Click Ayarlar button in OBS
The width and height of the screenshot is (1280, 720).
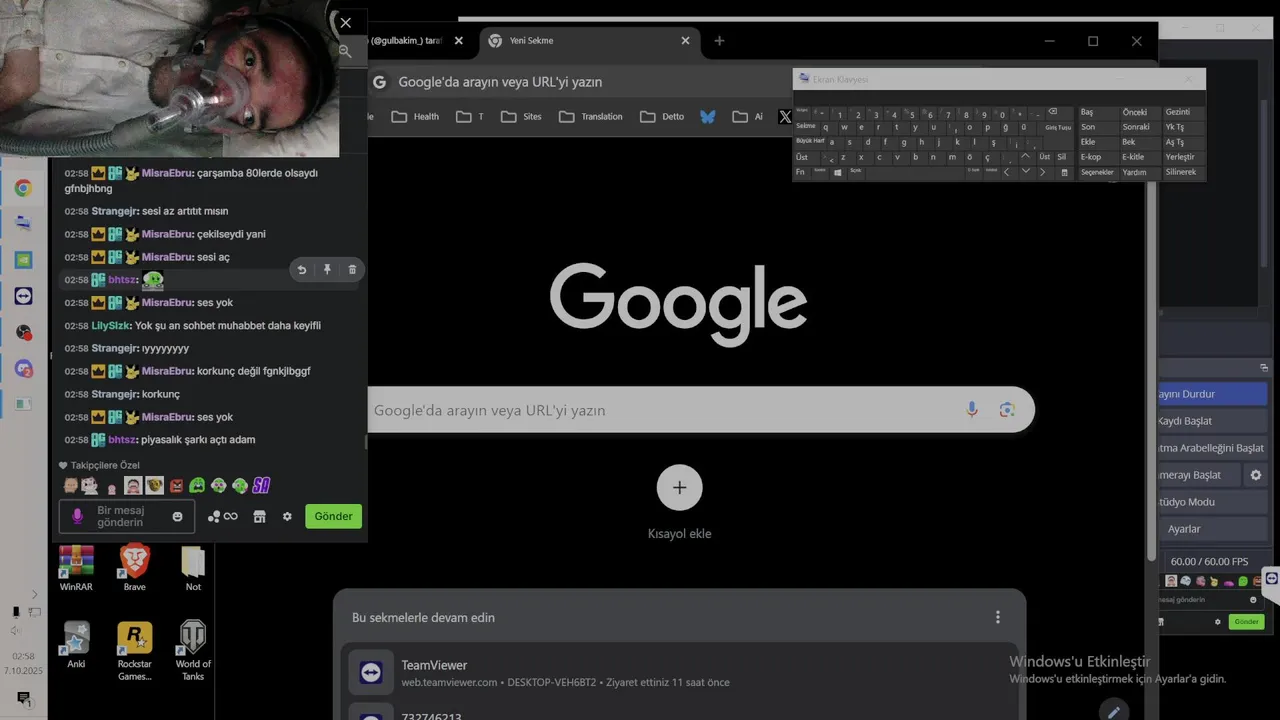coord(1212,529)
